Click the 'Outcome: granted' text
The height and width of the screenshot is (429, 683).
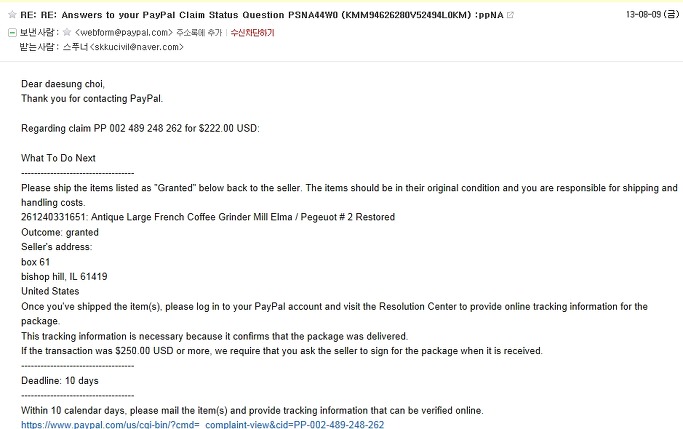pos(60,232)
